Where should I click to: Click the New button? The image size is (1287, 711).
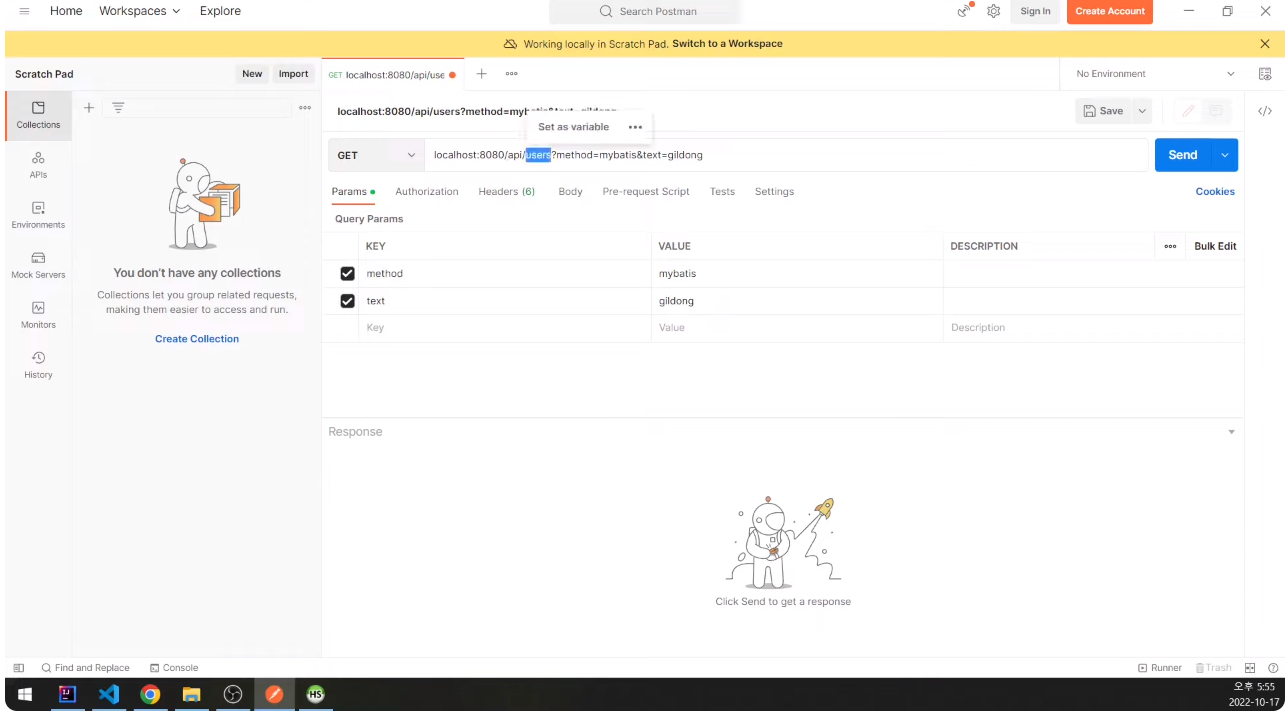pos(252,74)
